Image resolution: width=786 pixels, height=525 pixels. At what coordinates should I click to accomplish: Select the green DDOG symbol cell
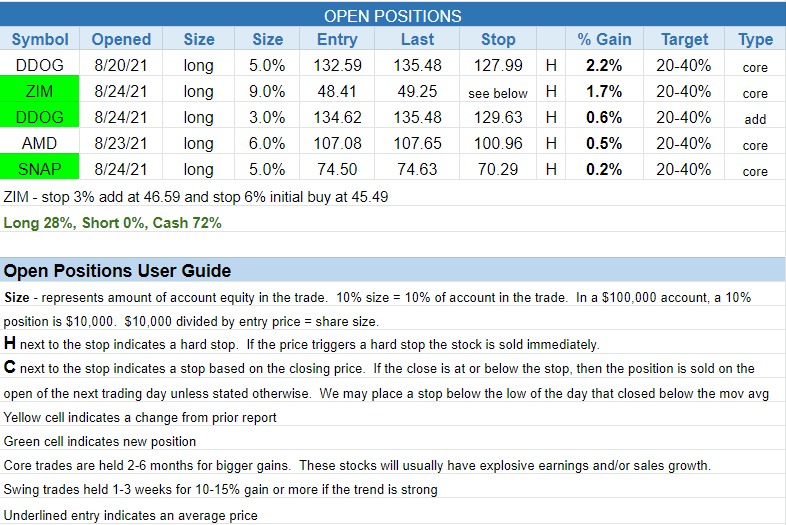[x=40, y=117]
